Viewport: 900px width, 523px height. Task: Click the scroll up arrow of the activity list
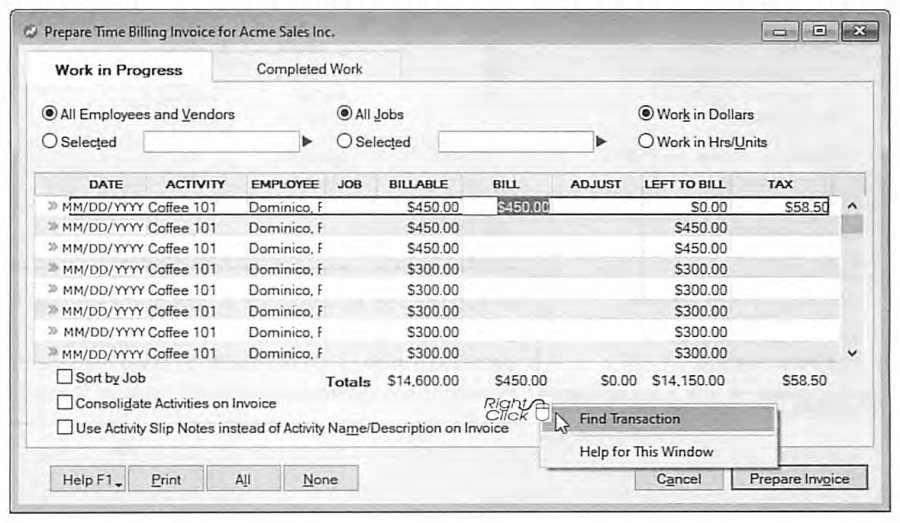pyautogui.click(x=852, y=206)
